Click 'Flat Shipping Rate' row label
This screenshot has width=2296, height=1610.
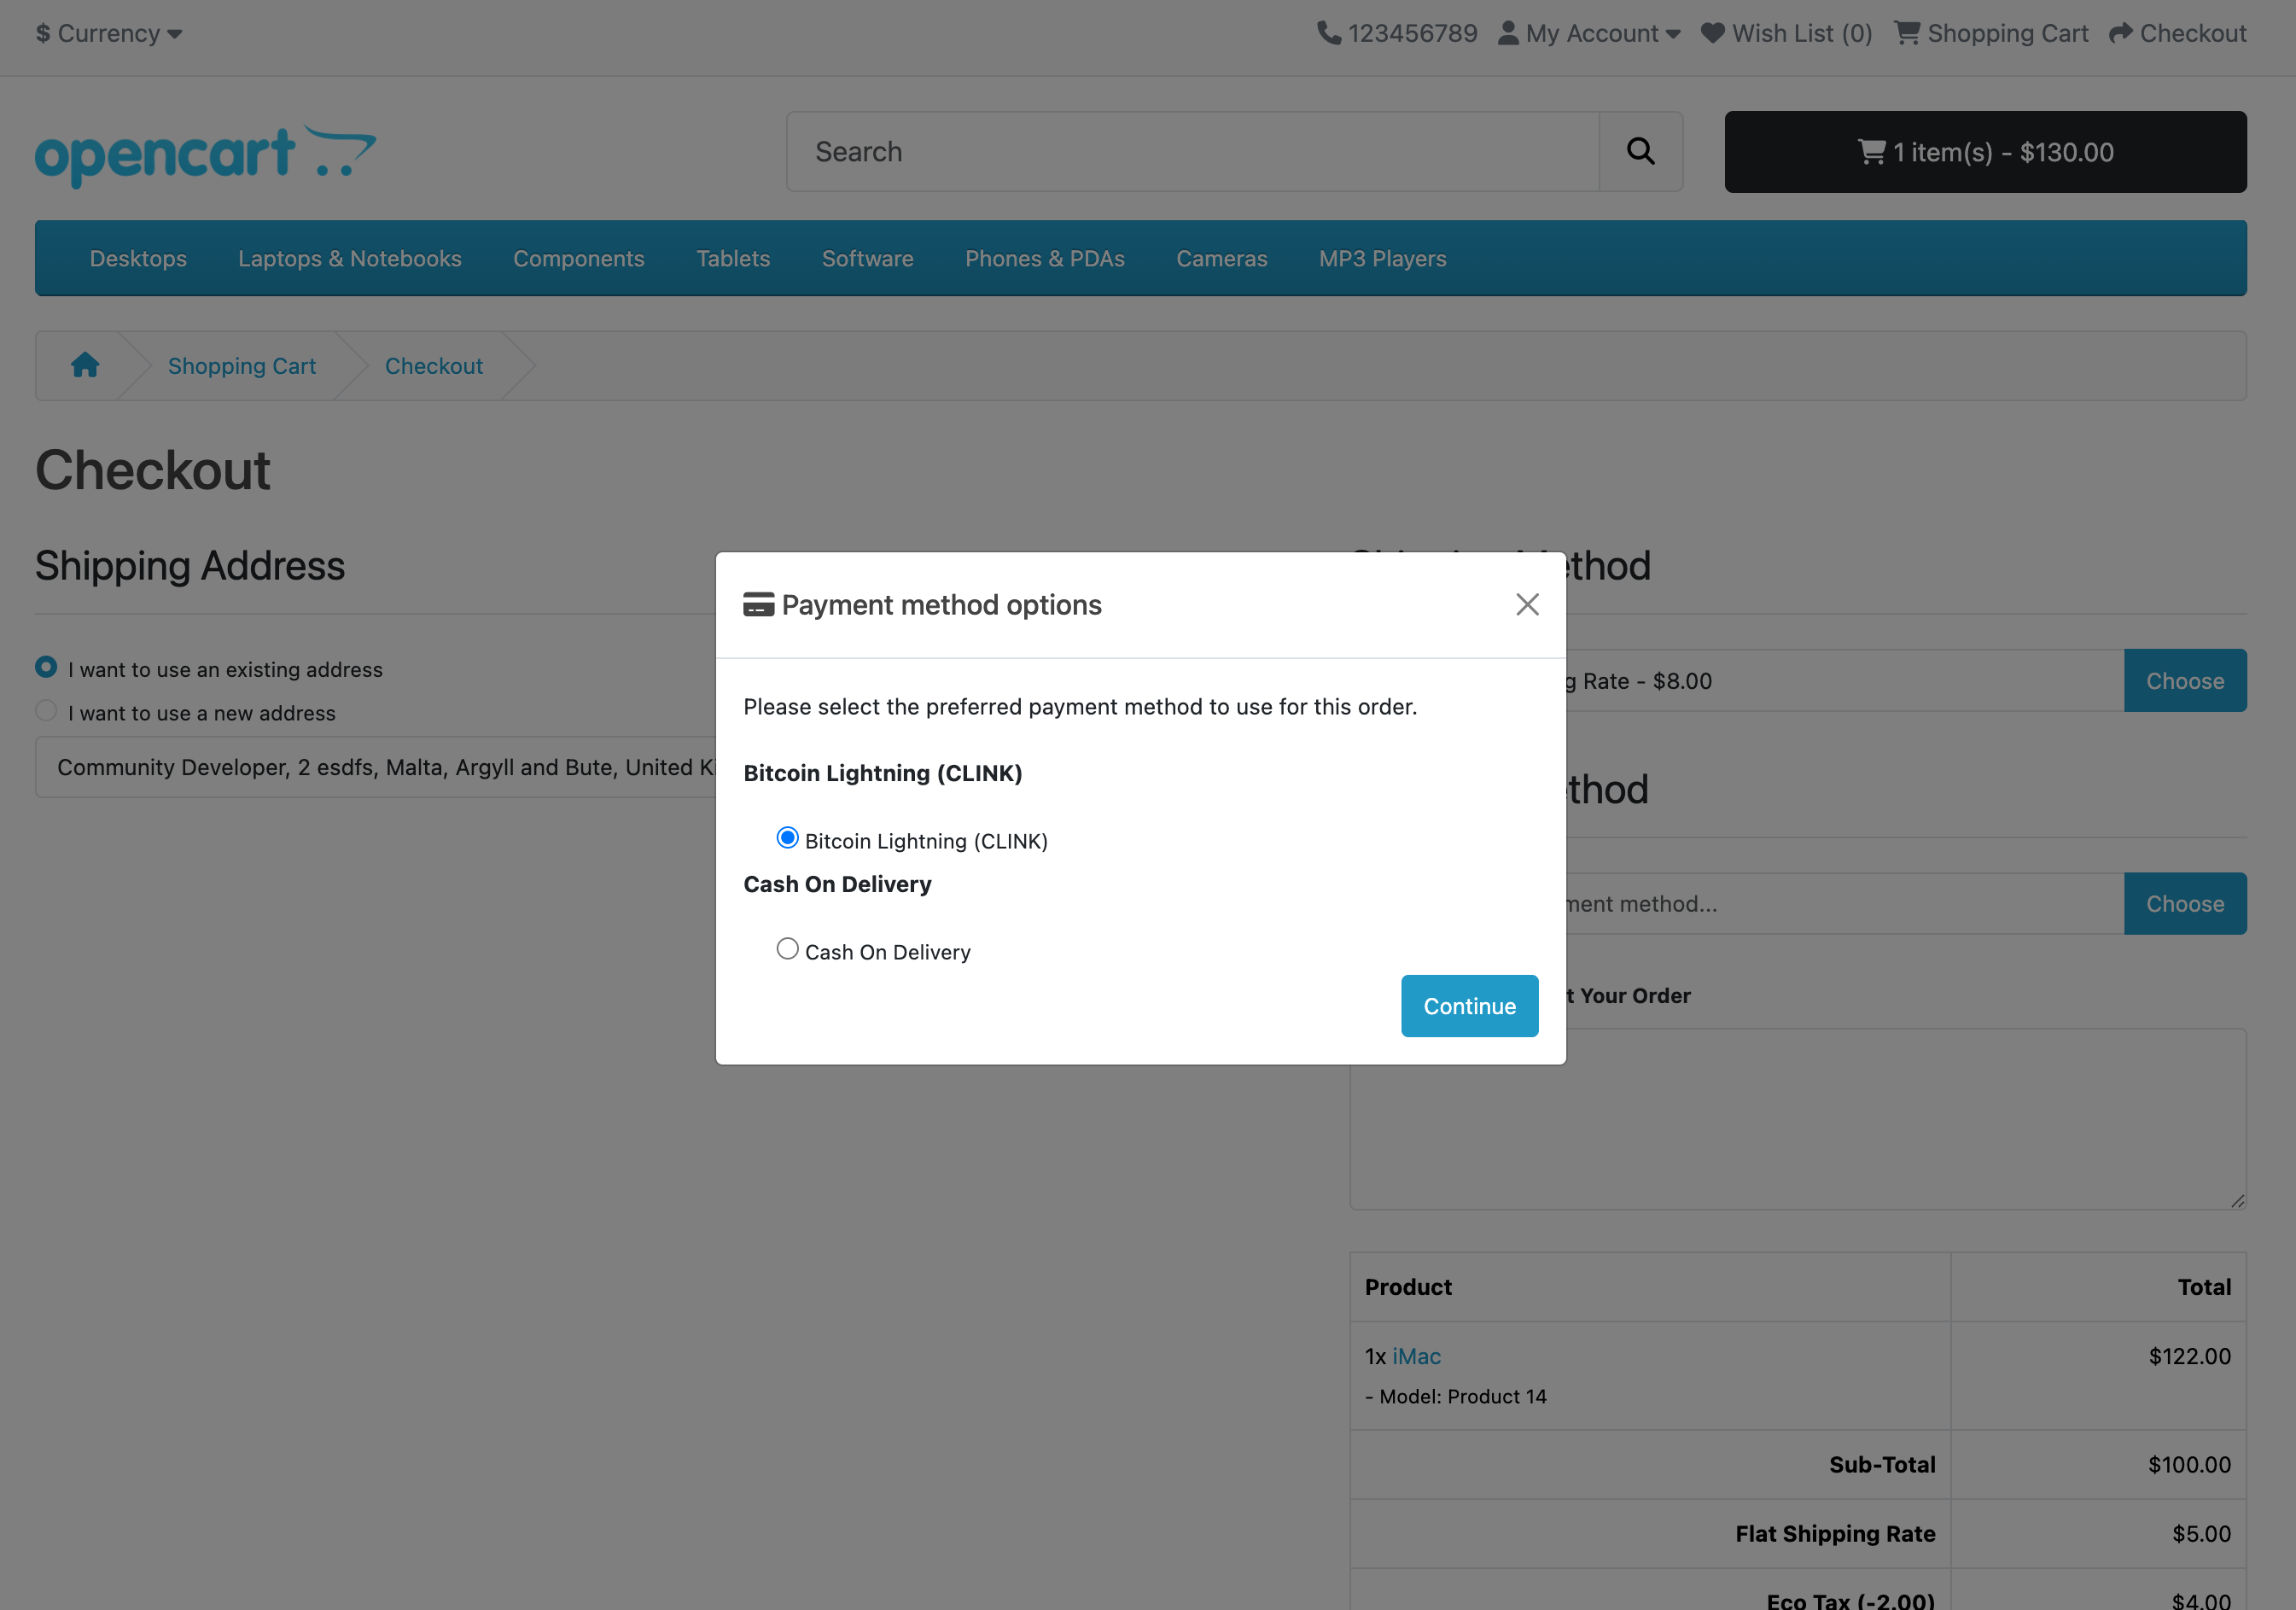tap(1835, 1534)
